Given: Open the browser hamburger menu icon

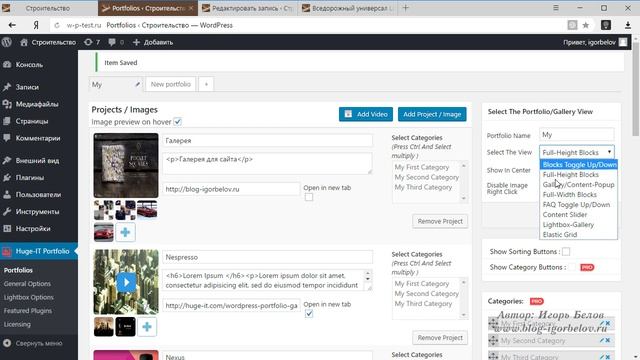Looking at the screenshot, I should (x=556, y=8).
